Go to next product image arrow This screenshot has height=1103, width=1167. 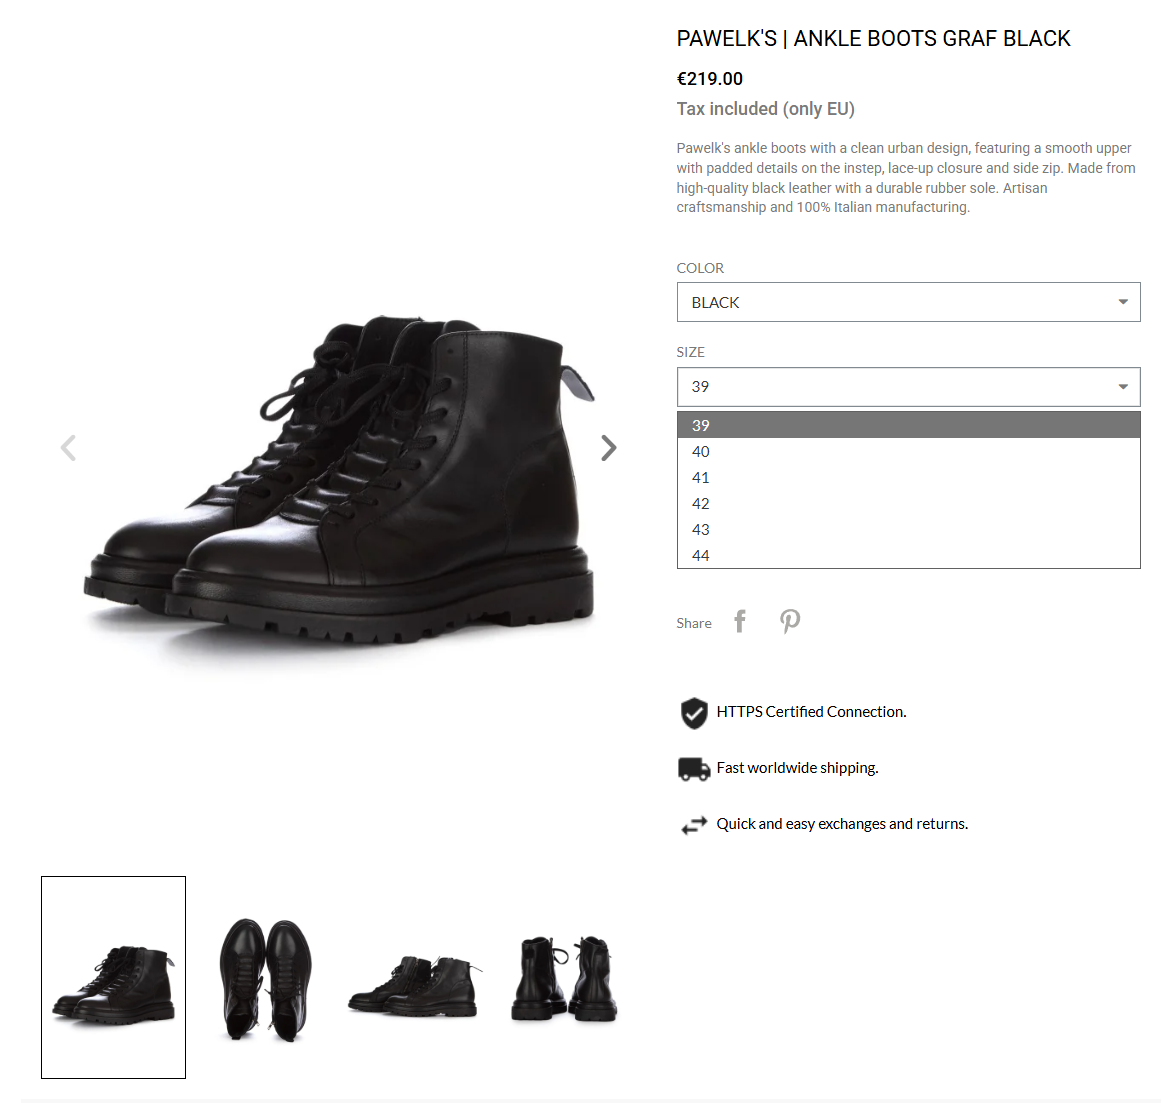(x=609, y=448)
